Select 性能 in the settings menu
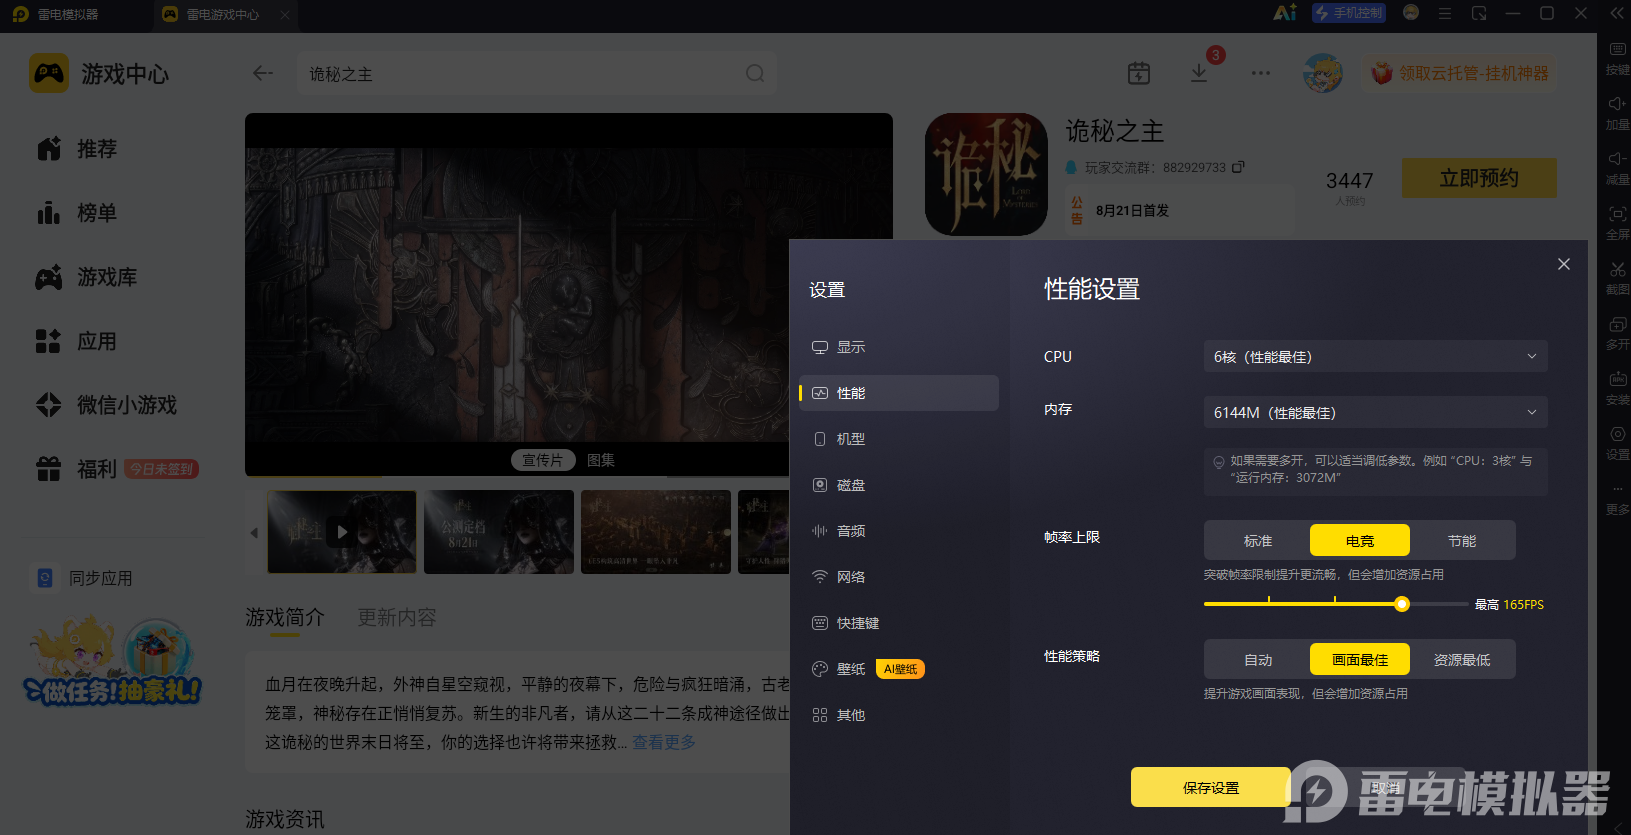The image size is (1631, 835). pos(899,393)
